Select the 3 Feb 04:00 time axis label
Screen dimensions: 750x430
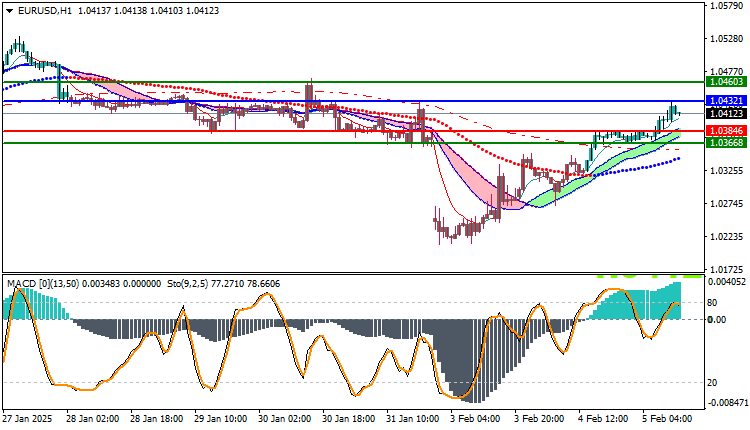point(475,419)
